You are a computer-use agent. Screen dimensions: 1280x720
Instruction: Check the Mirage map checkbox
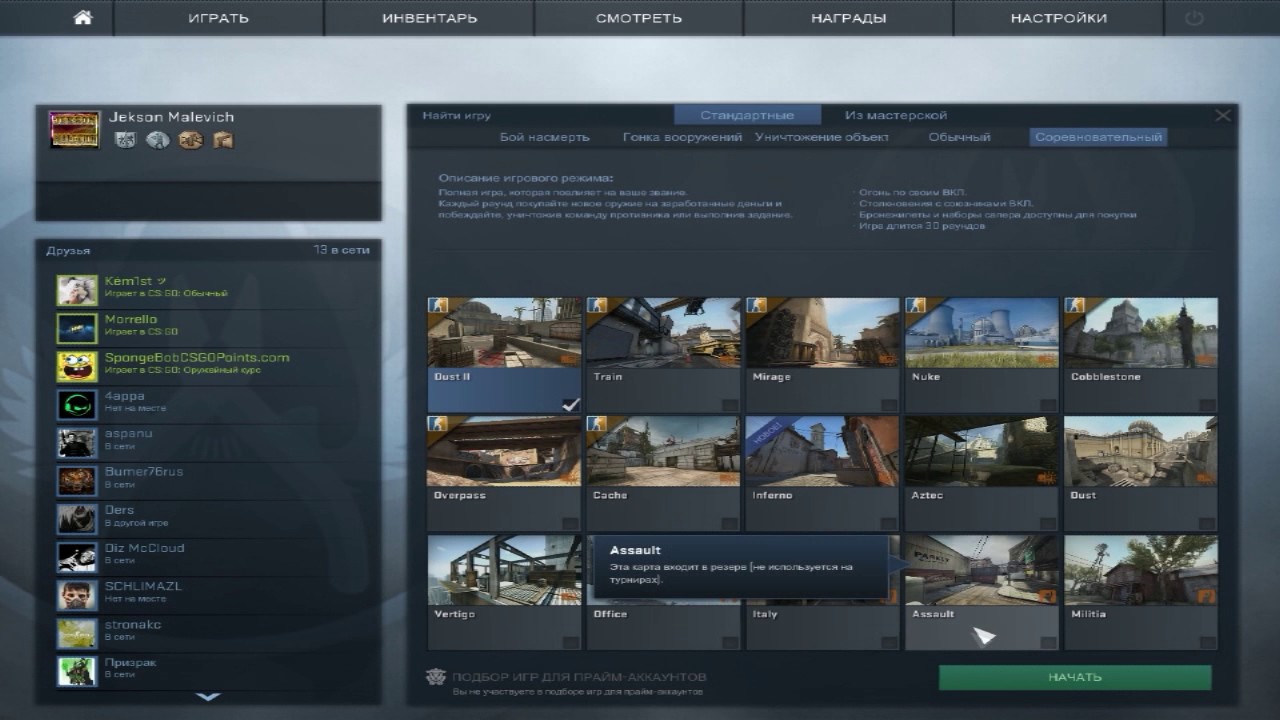889,405
